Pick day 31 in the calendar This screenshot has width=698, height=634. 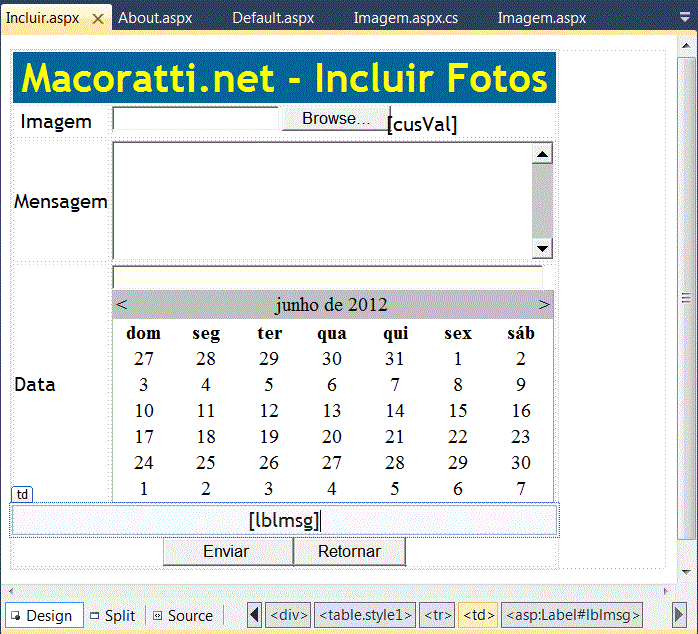coord(395,359)
